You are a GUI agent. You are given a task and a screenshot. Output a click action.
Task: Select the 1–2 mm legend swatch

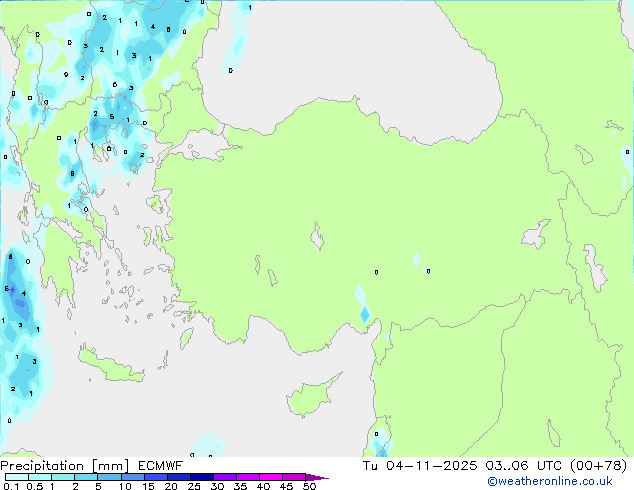[63, 477]
